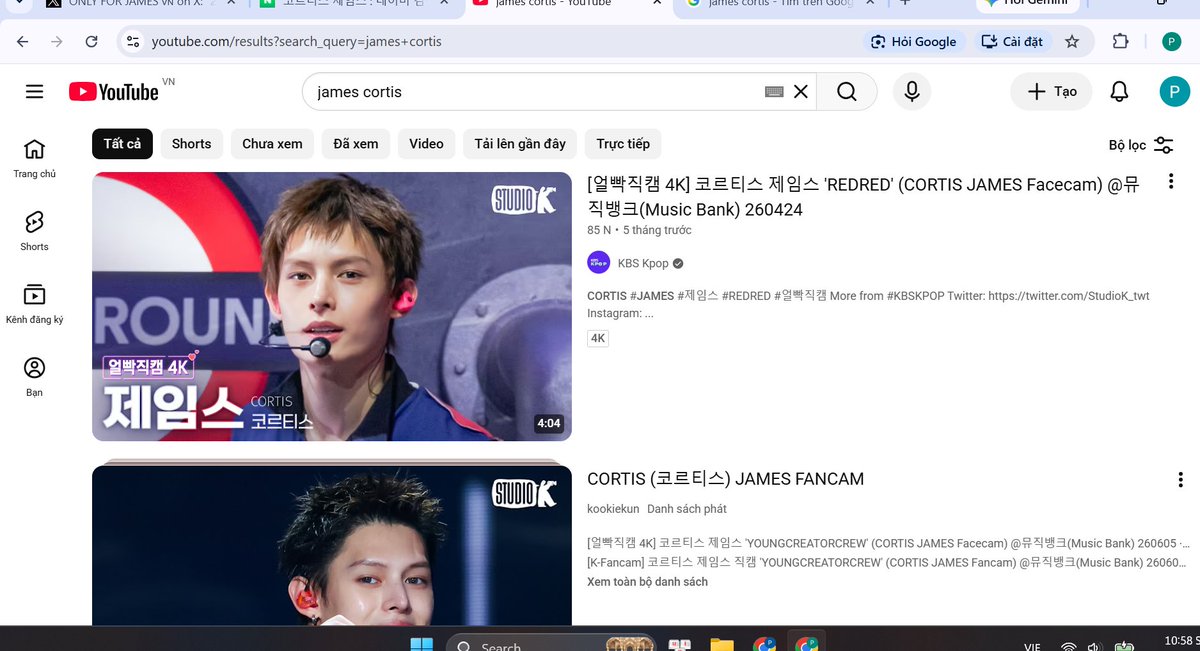Open the K-Fancam YOUNGCREATORCREW playlist entry
Image resolution: width=1200 pixels, height=651 pixels.
click(x=889, y=562)
